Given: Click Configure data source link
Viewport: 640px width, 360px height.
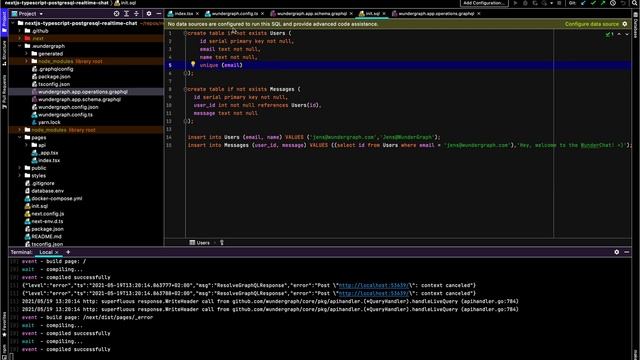Looking at the screenshot, I should [591, 24].
